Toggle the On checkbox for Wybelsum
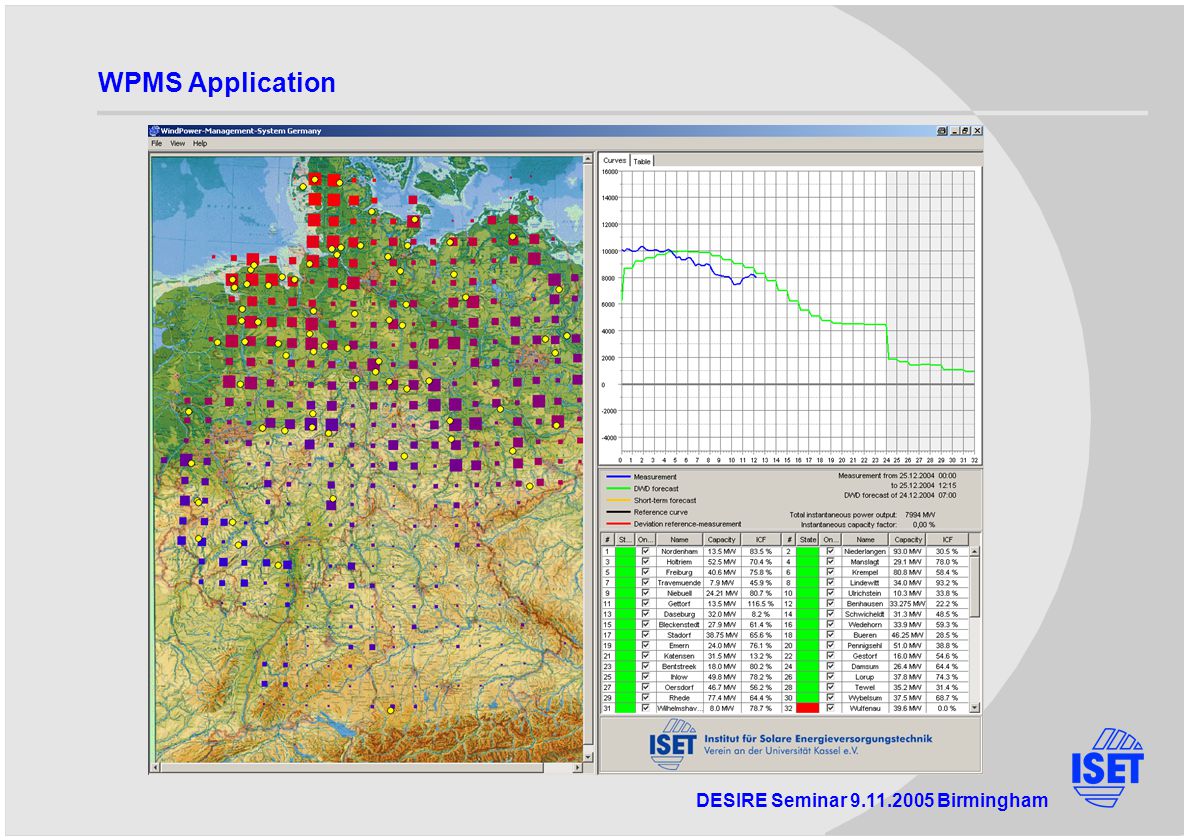Screen dimensions: 1188x840 click(830, 698)
